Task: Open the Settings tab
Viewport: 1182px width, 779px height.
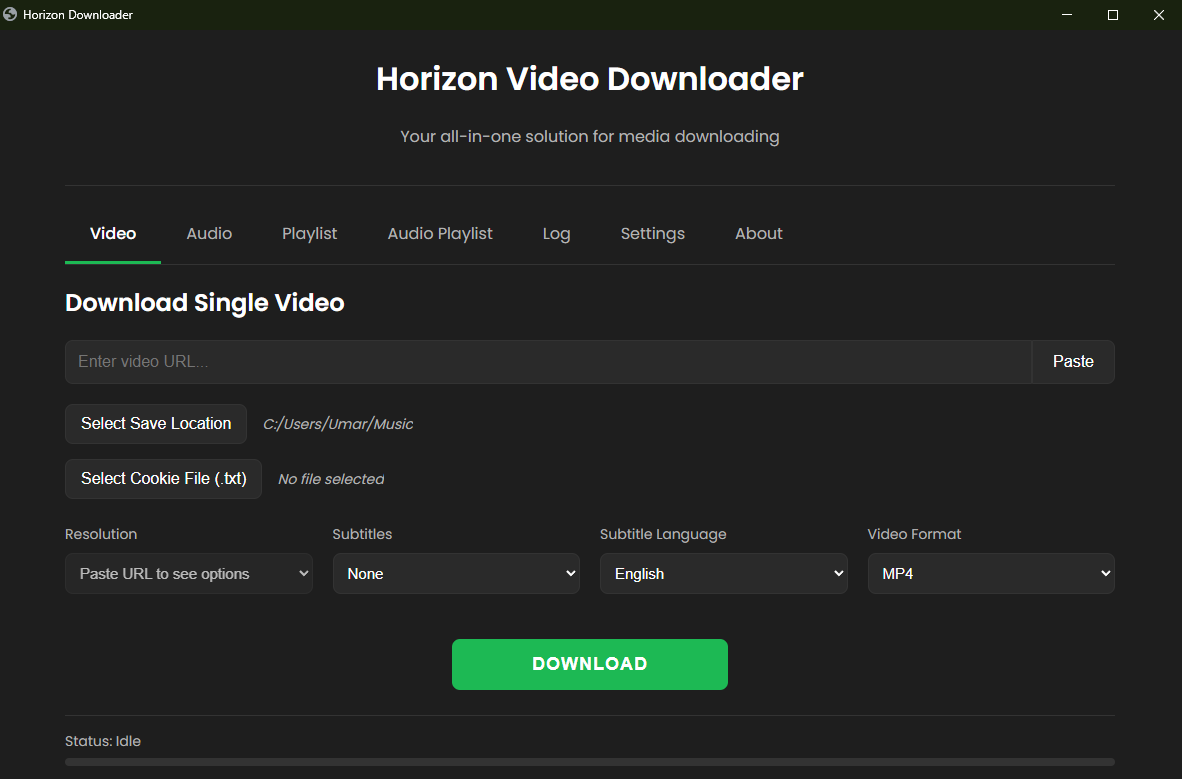Action: tap(652, 234)
